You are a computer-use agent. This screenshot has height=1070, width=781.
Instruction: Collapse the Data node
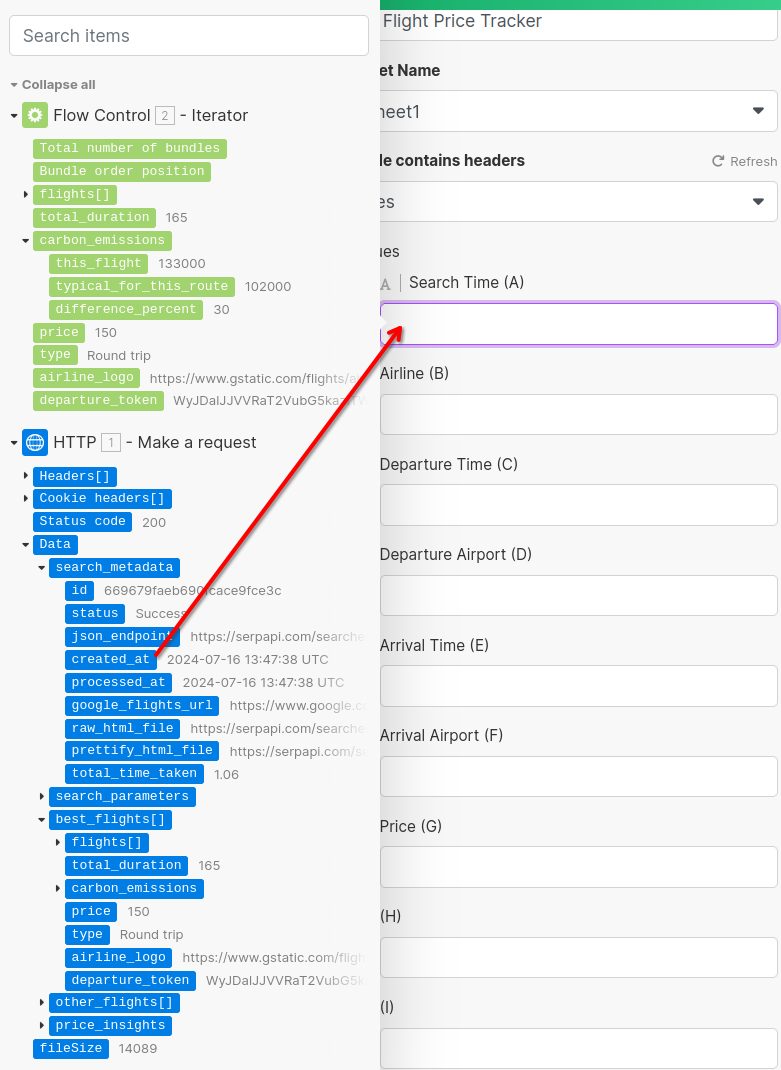click(24, 544)
